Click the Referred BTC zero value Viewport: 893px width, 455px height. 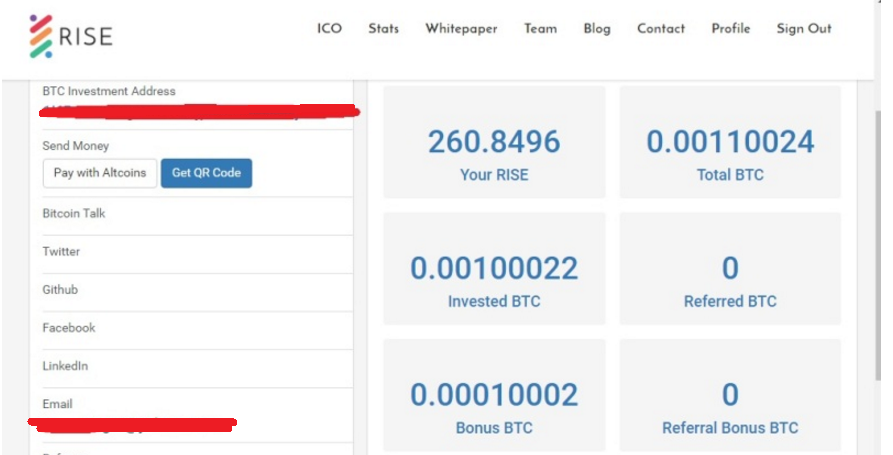pos(730,268)
